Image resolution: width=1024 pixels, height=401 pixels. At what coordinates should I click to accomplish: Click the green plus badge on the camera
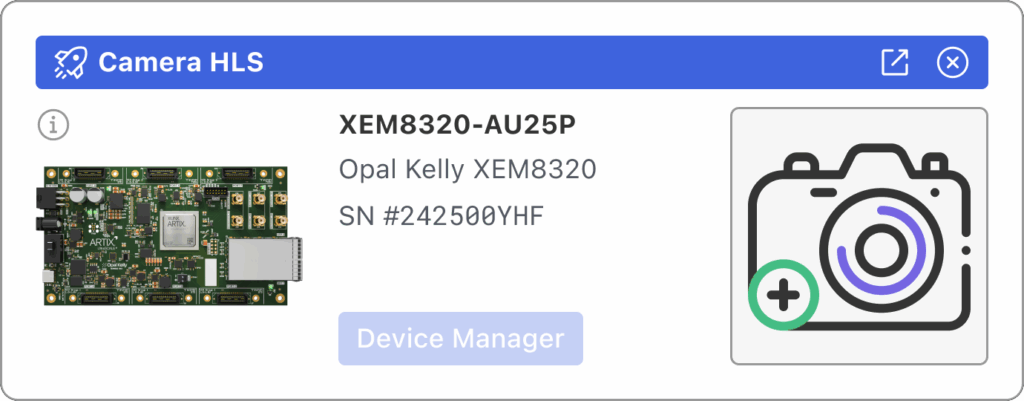pos(783,295)
